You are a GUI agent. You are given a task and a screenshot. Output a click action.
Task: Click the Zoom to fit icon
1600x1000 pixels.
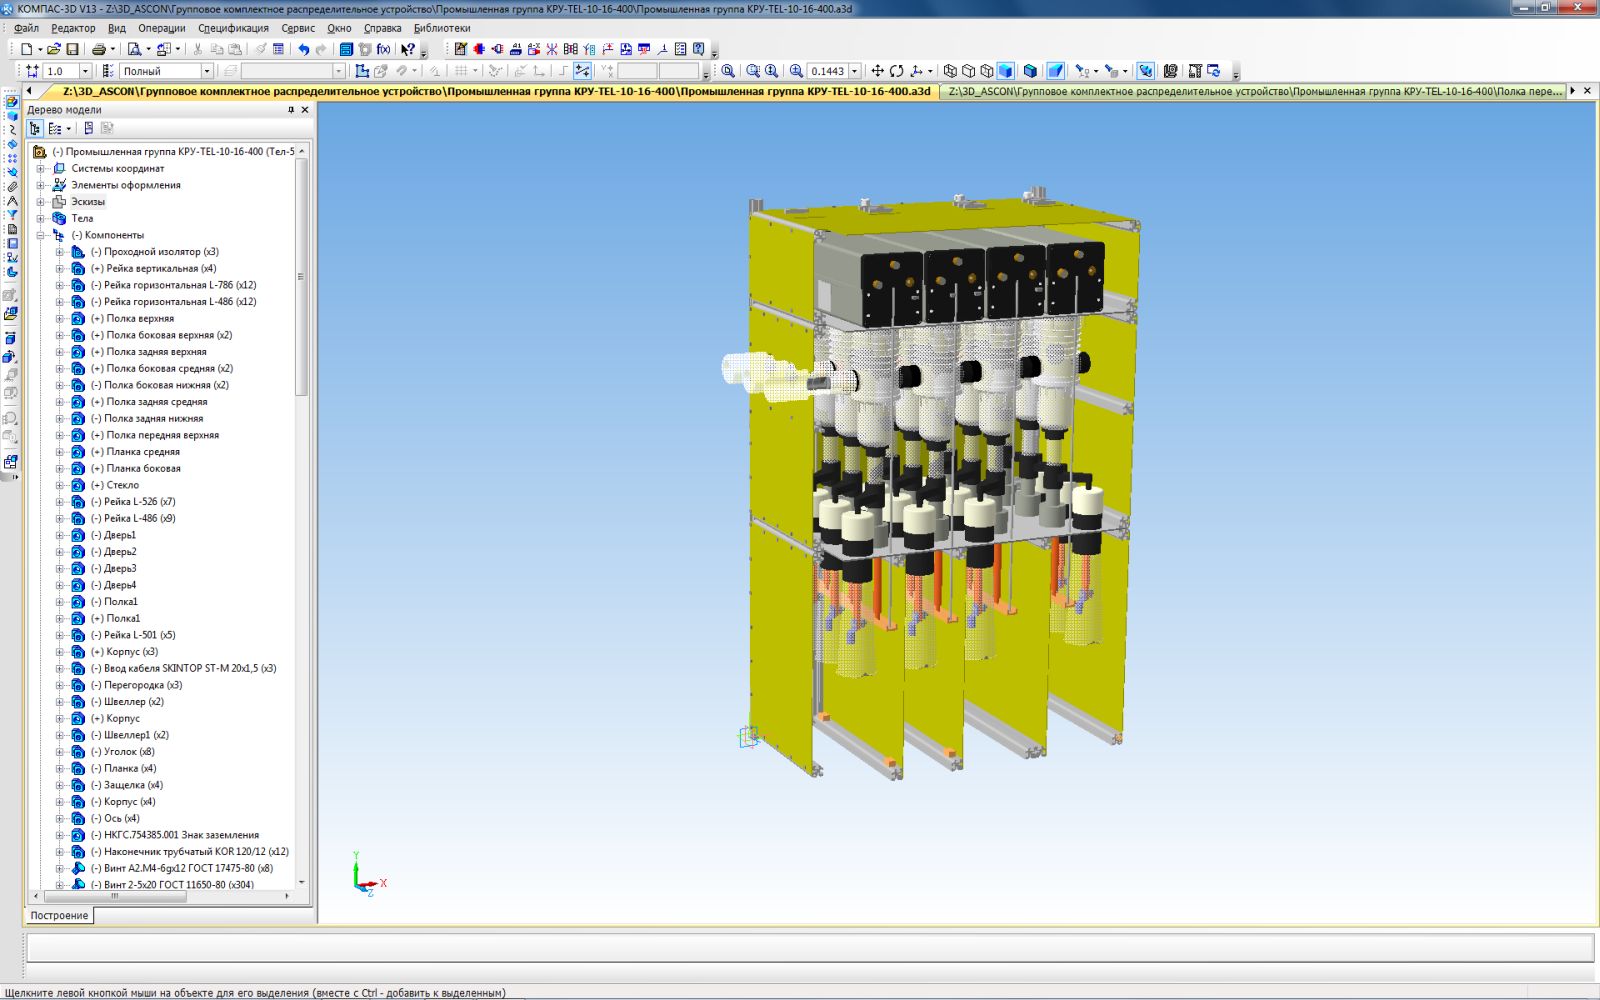tap(728, 71)
